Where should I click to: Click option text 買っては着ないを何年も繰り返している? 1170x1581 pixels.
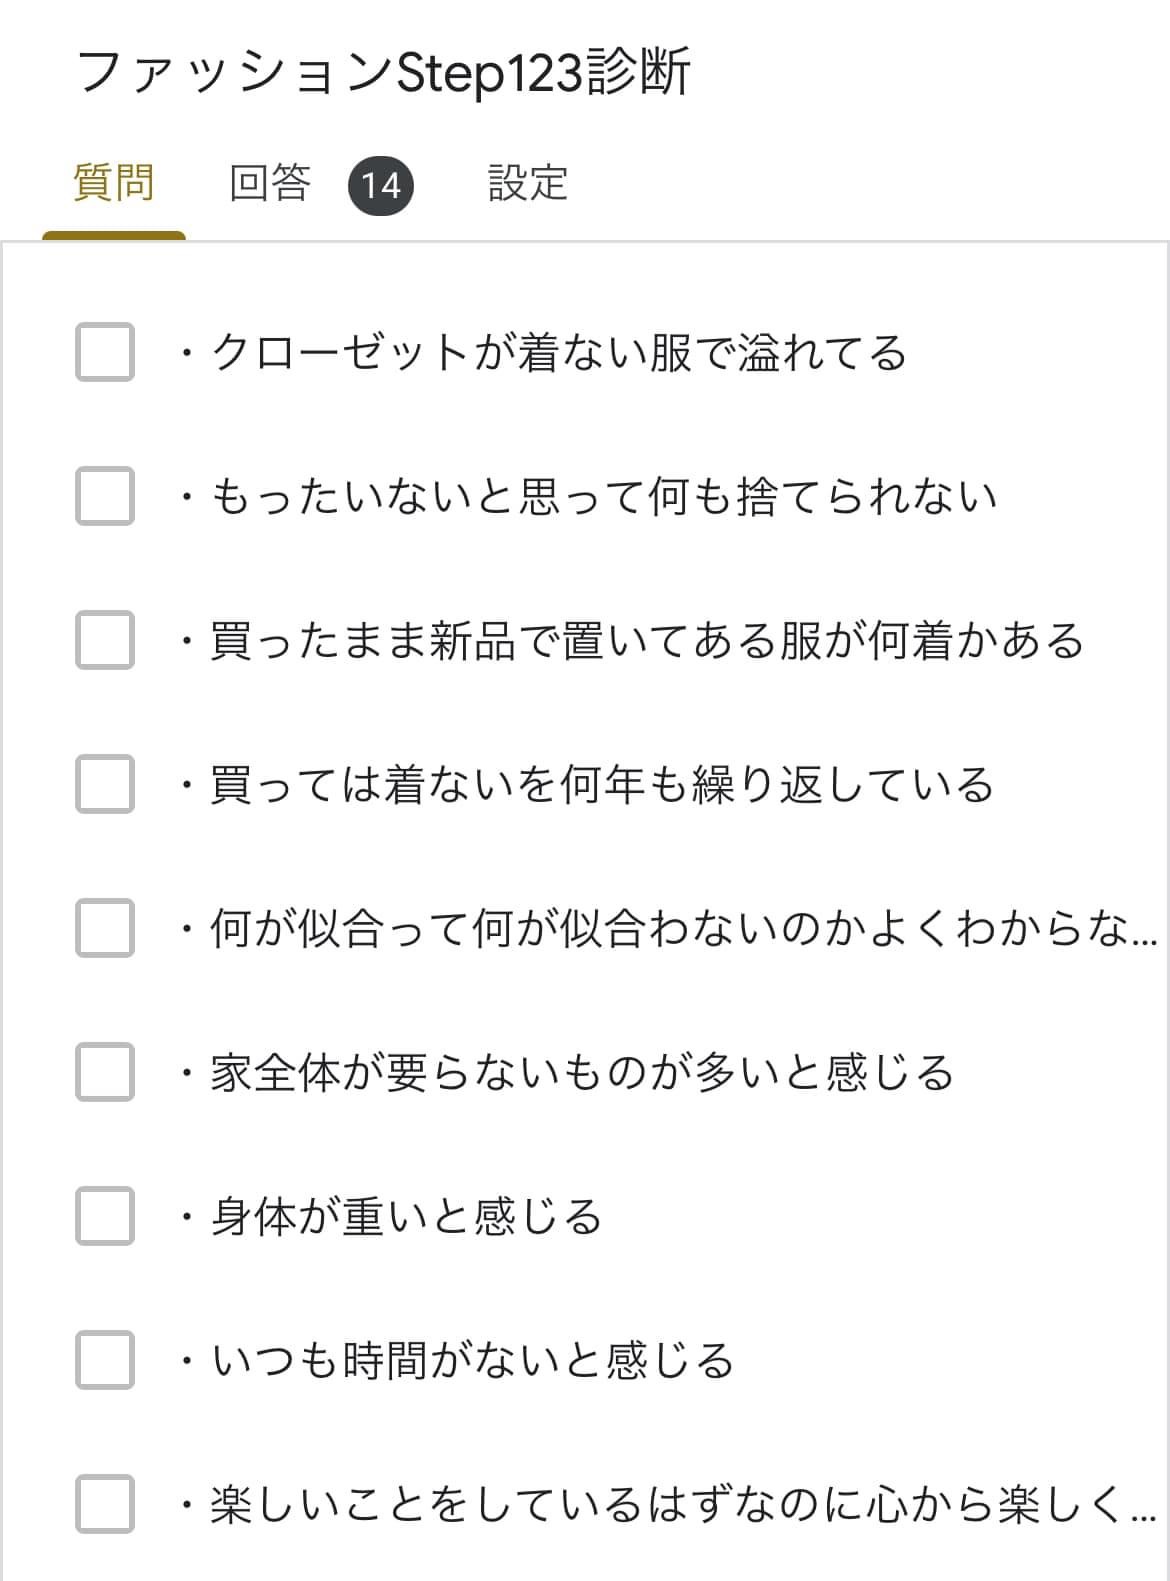(x=602, y=785)
